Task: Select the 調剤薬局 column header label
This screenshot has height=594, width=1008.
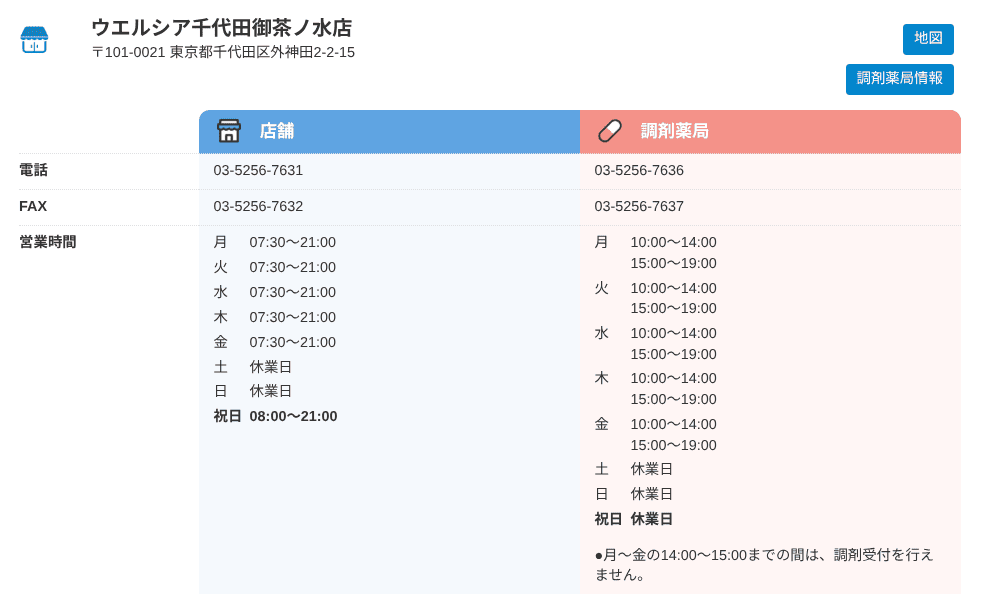Action: 674,131
